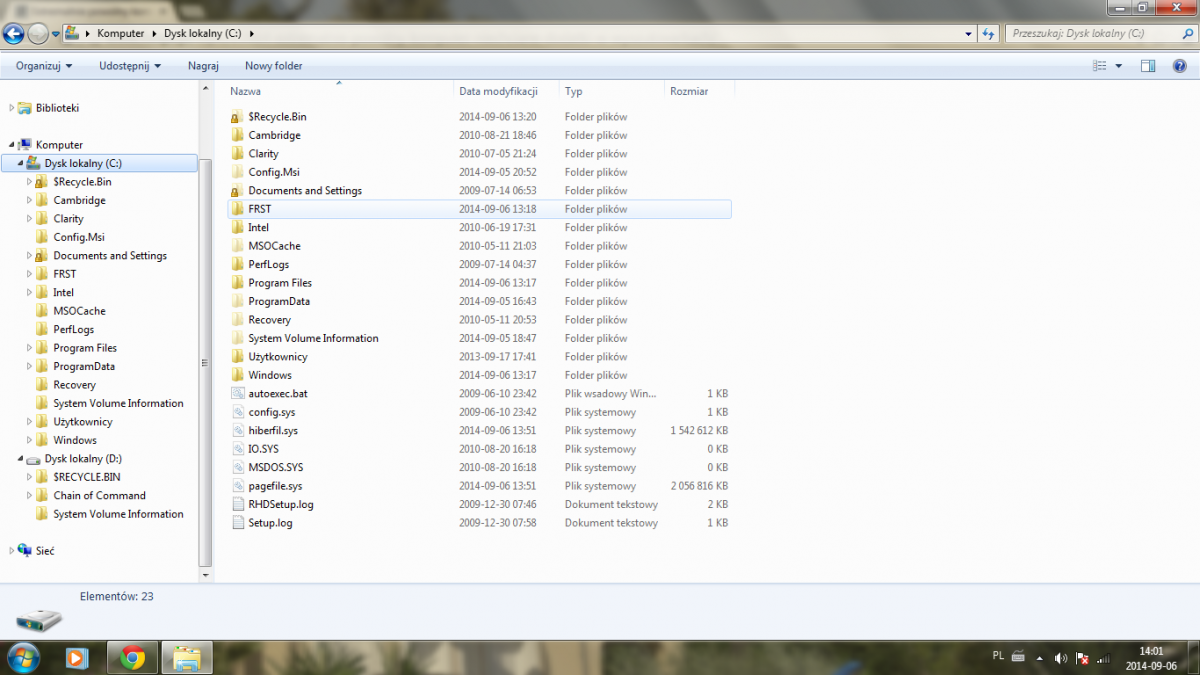The image size is (1200, 675).
Task: Collapse the Komputer tree node
Action: tap(12, 145)
